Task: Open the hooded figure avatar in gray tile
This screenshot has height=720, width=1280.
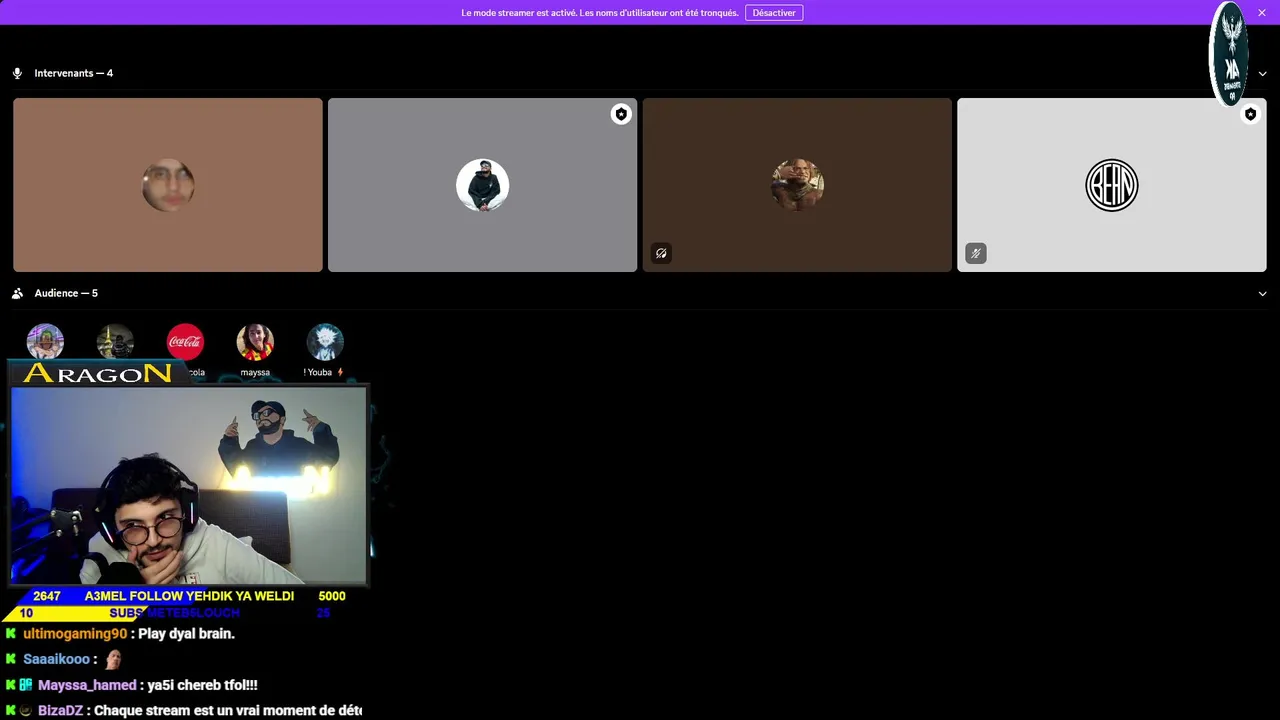Action: (482, 185)
